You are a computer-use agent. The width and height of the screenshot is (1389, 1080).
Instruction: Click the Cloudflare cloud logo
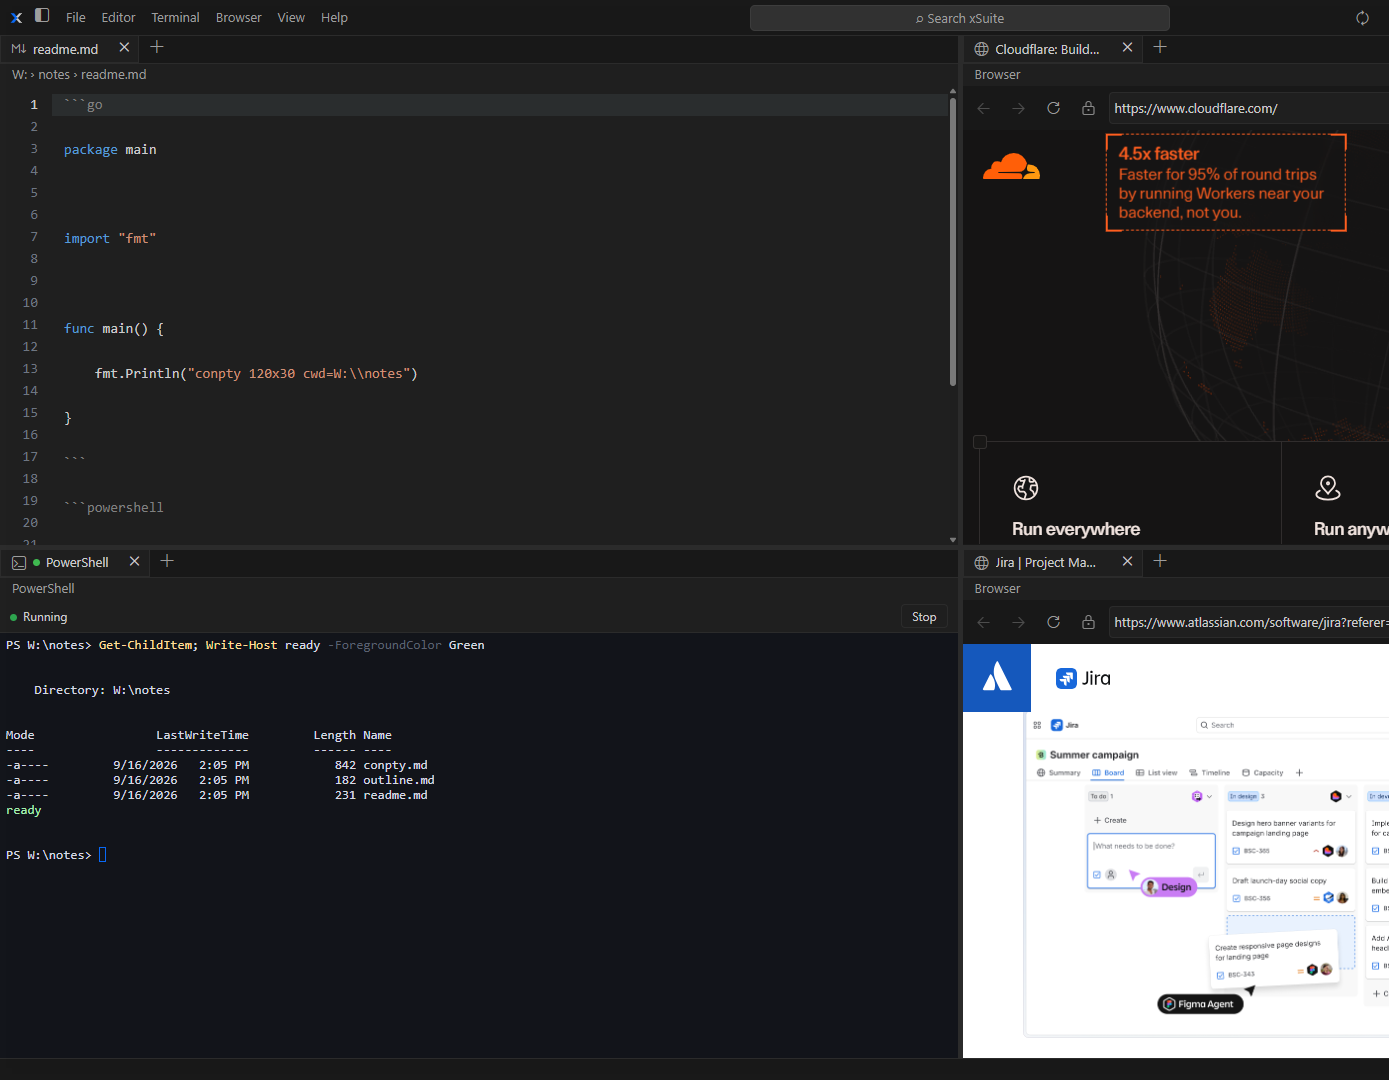(1011, 167)
